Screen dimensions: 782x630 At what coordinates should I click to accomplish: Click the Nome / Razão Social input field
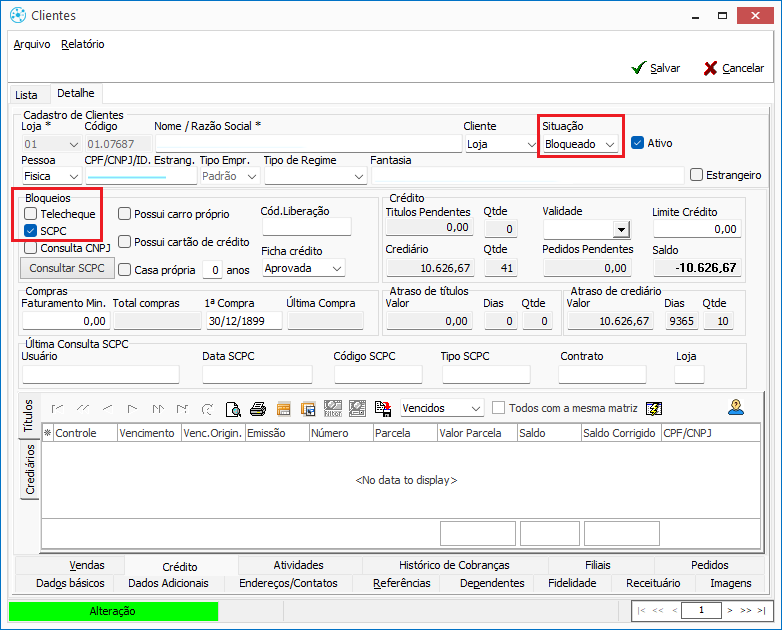(x=309, y=144)
